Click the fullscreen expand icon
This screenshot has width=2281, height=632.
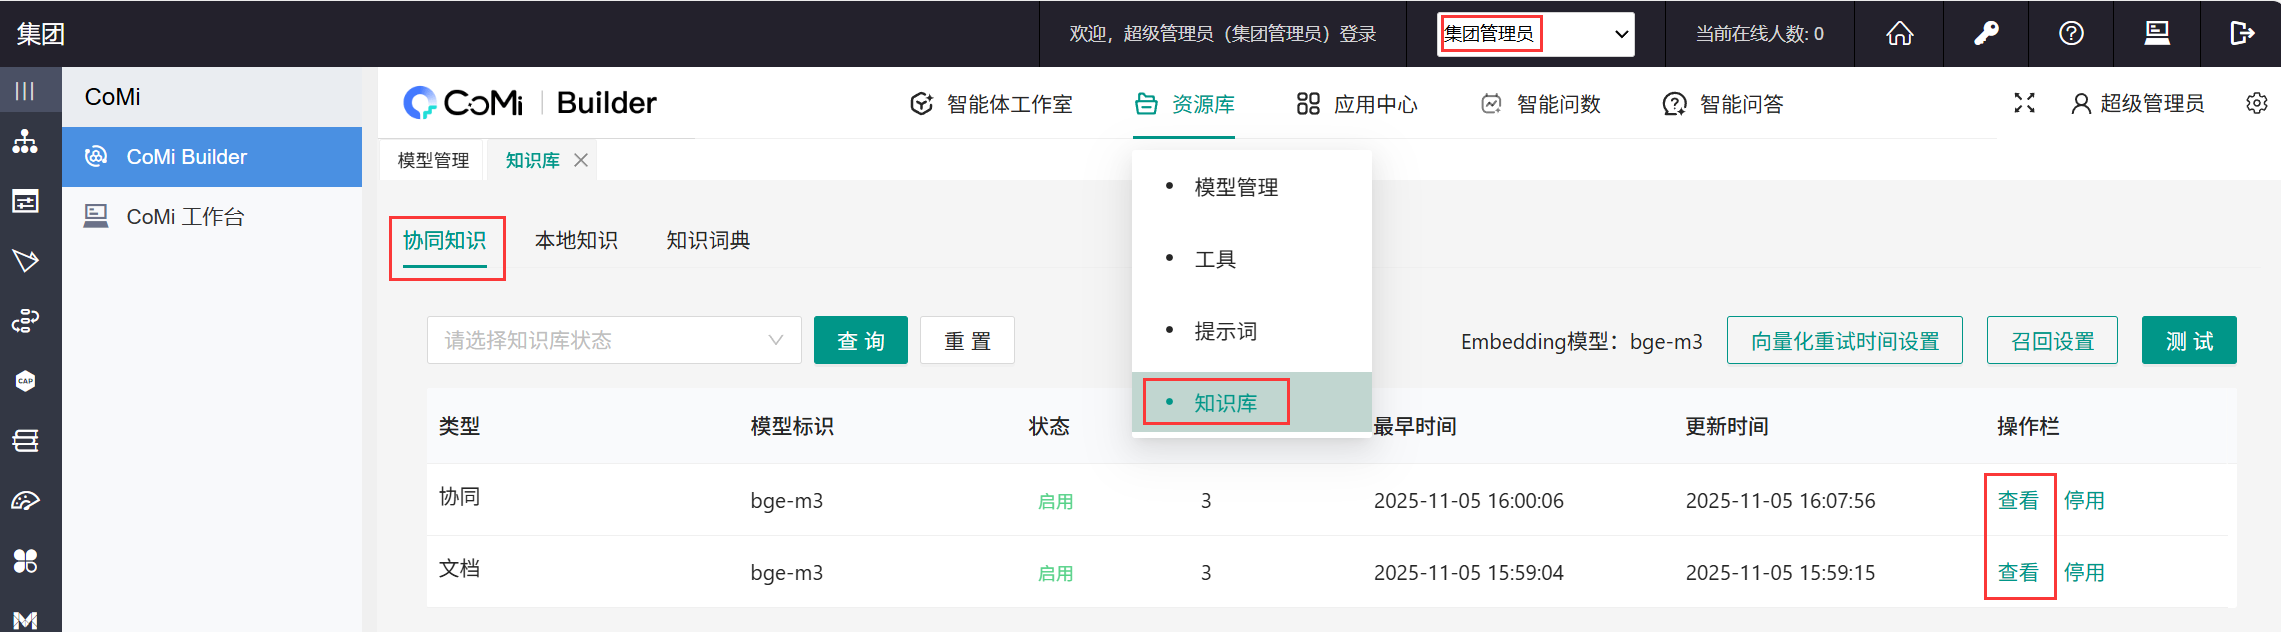(2024, 103)
